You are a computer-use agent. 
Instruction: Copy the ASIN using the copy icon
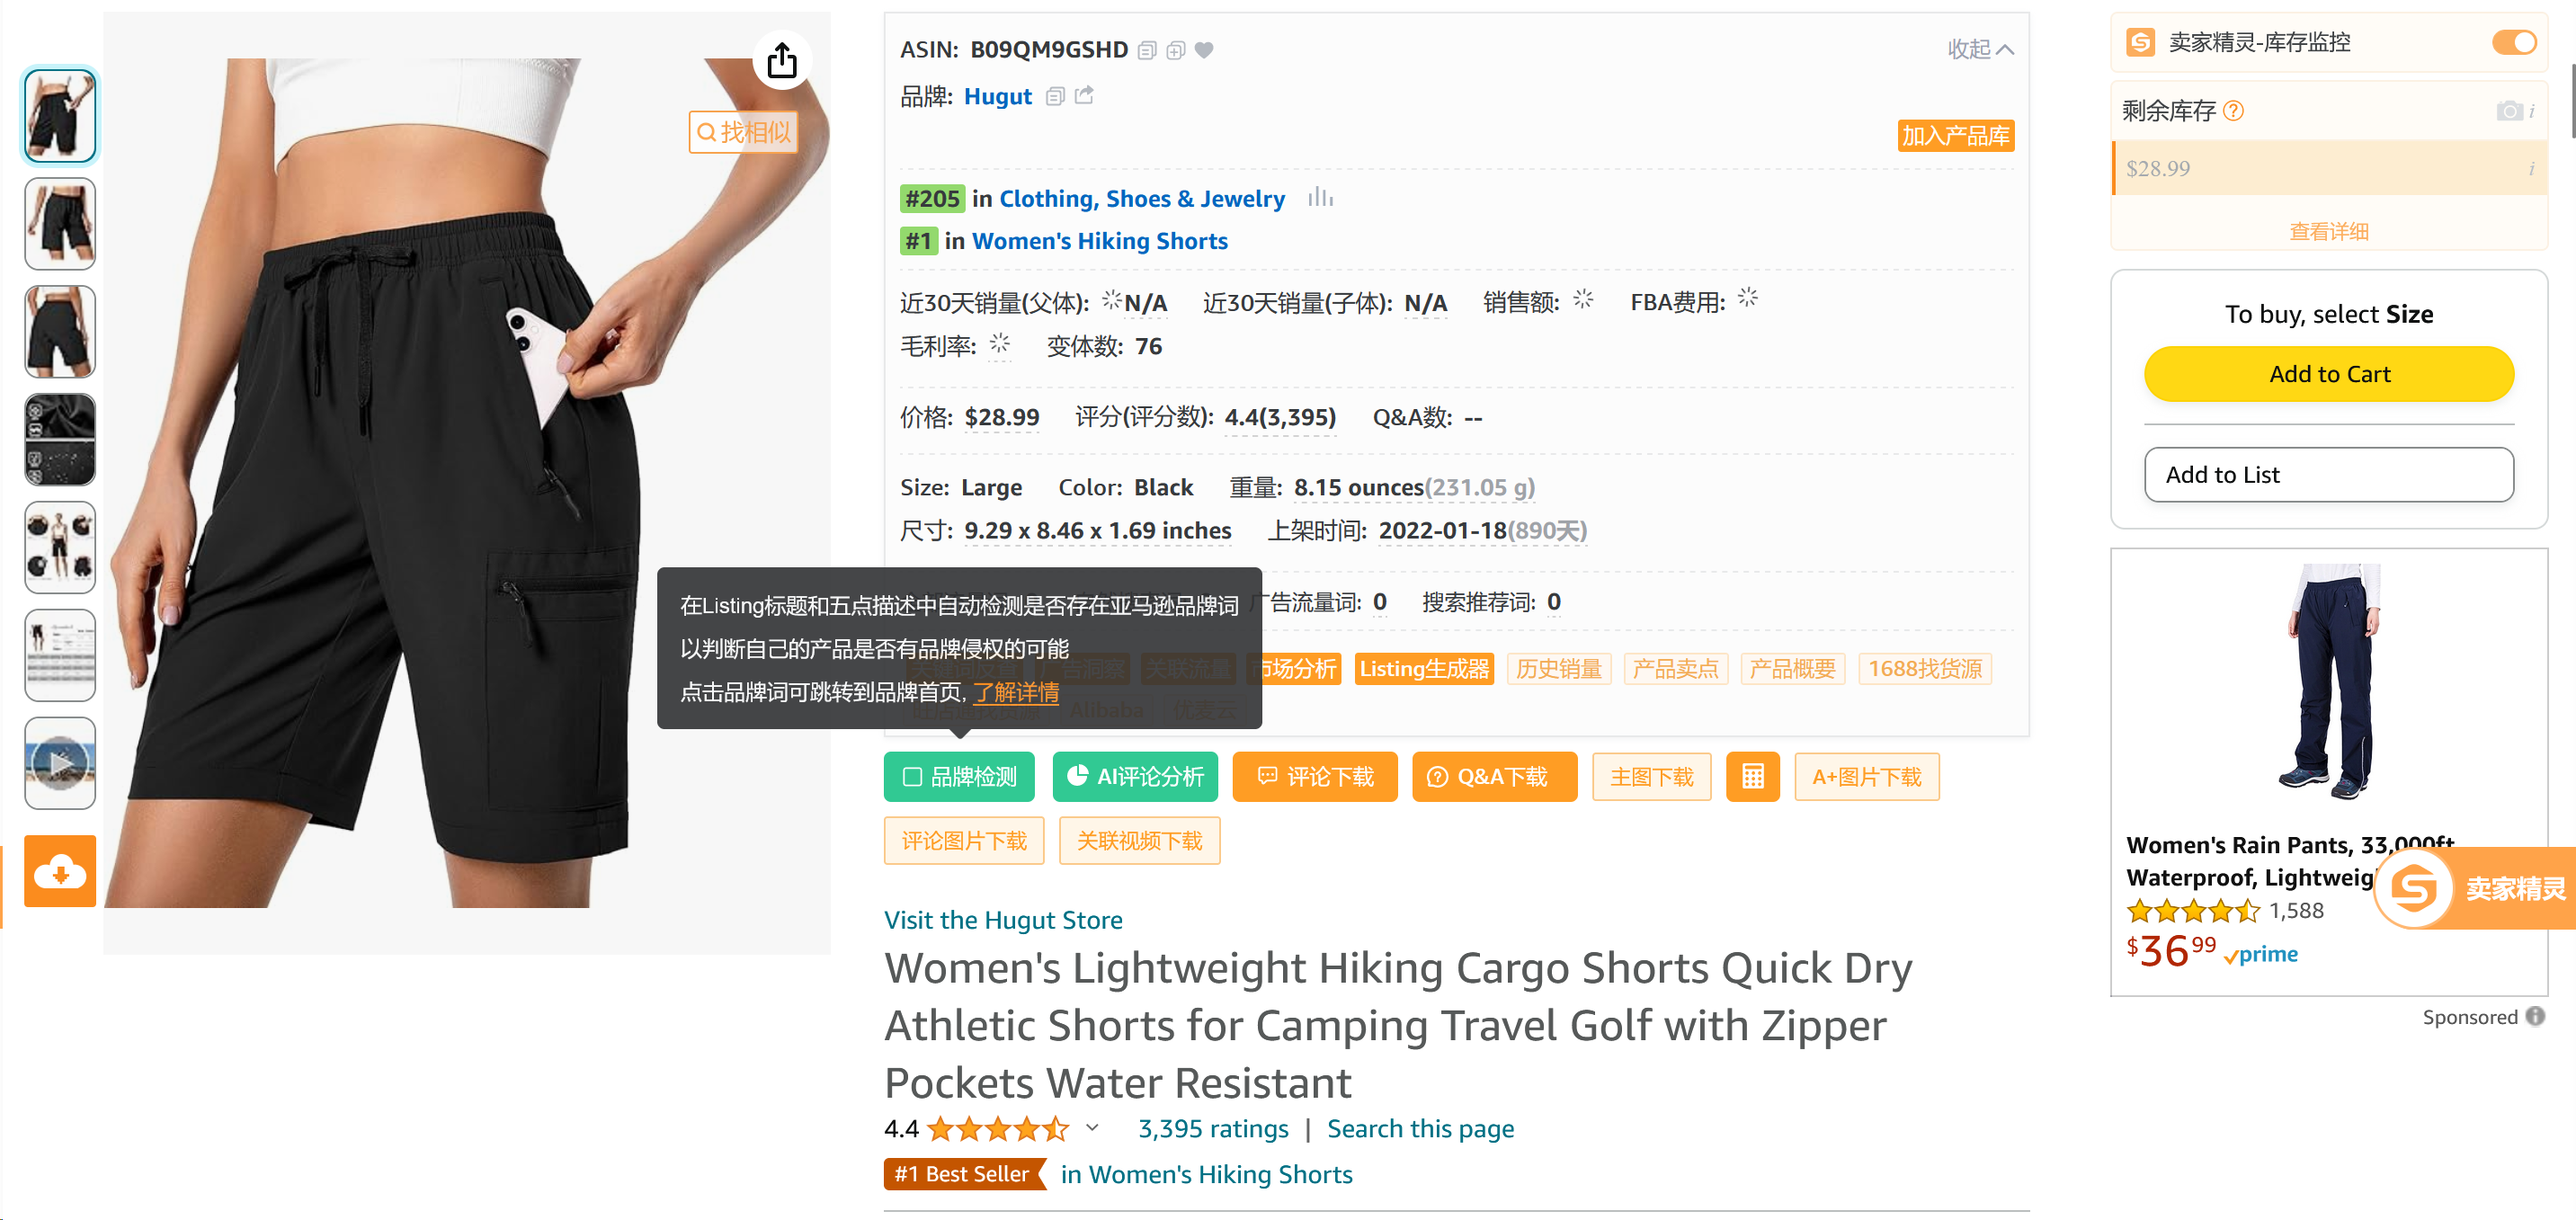[1147, 50]
